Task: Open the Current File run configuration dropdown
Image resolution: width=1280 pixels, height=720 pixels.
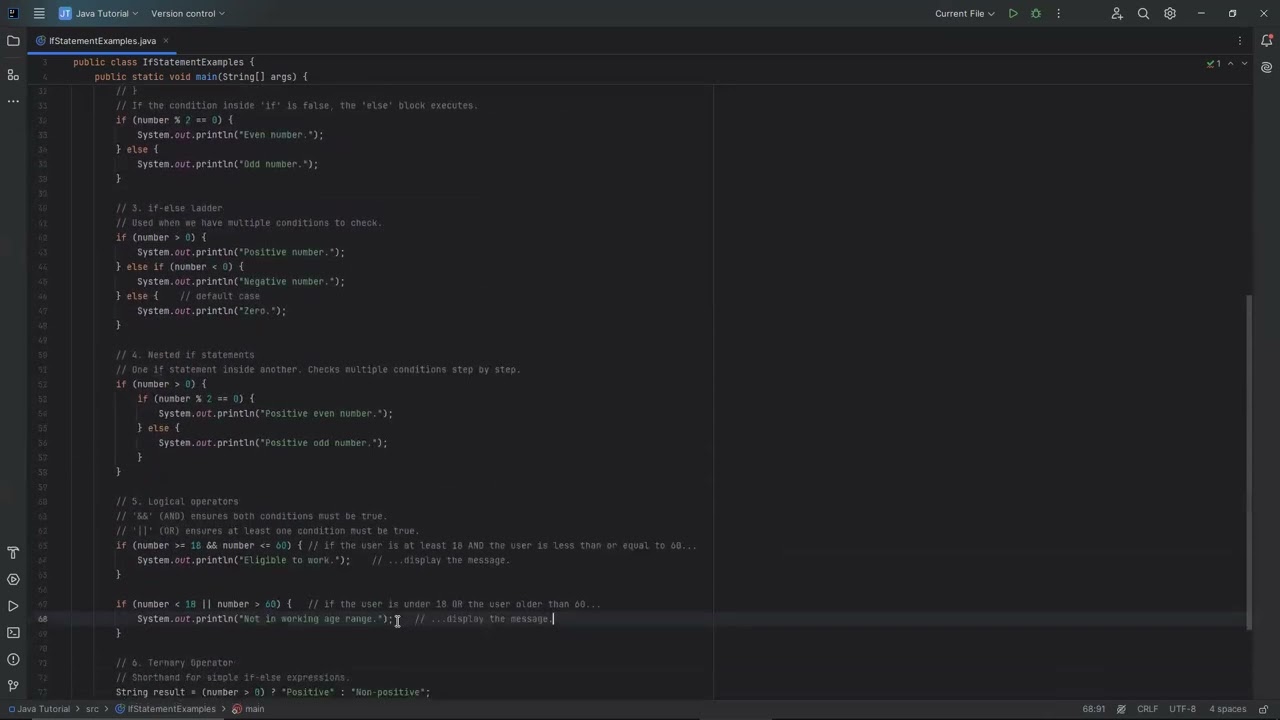Action: coord(964,13)
